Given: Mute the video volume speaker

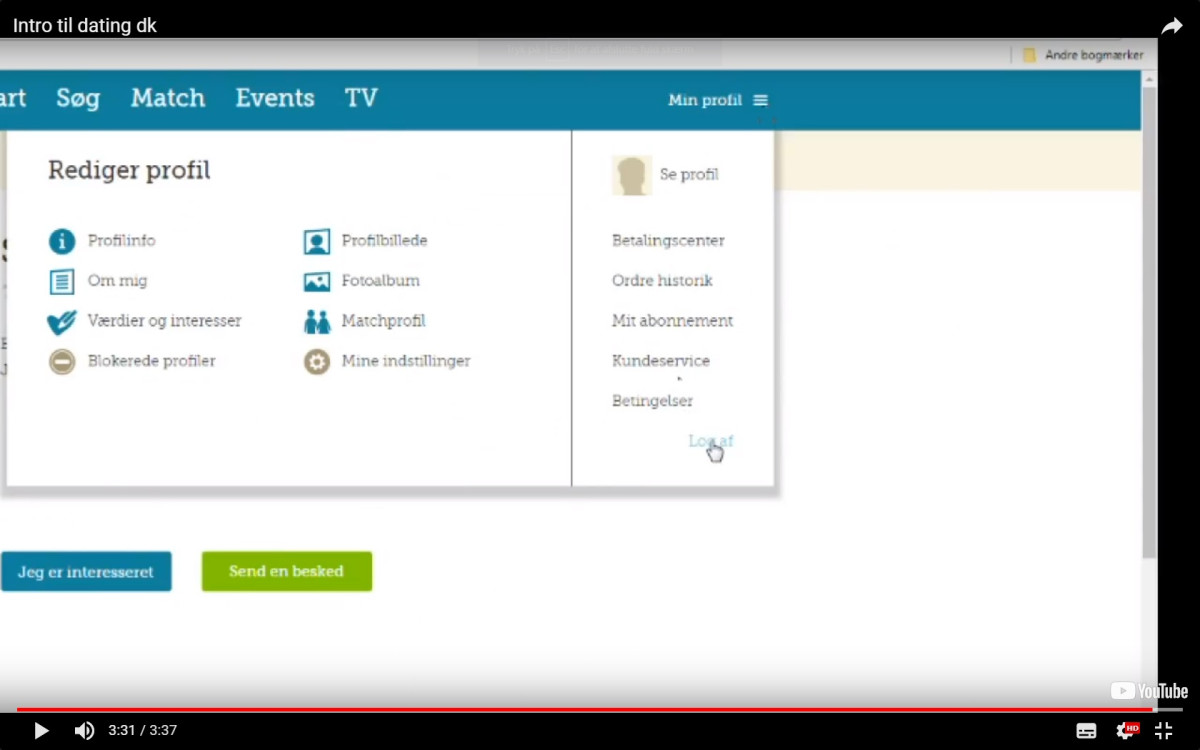Looking at the screenshot, I should (x=84, y=731).
